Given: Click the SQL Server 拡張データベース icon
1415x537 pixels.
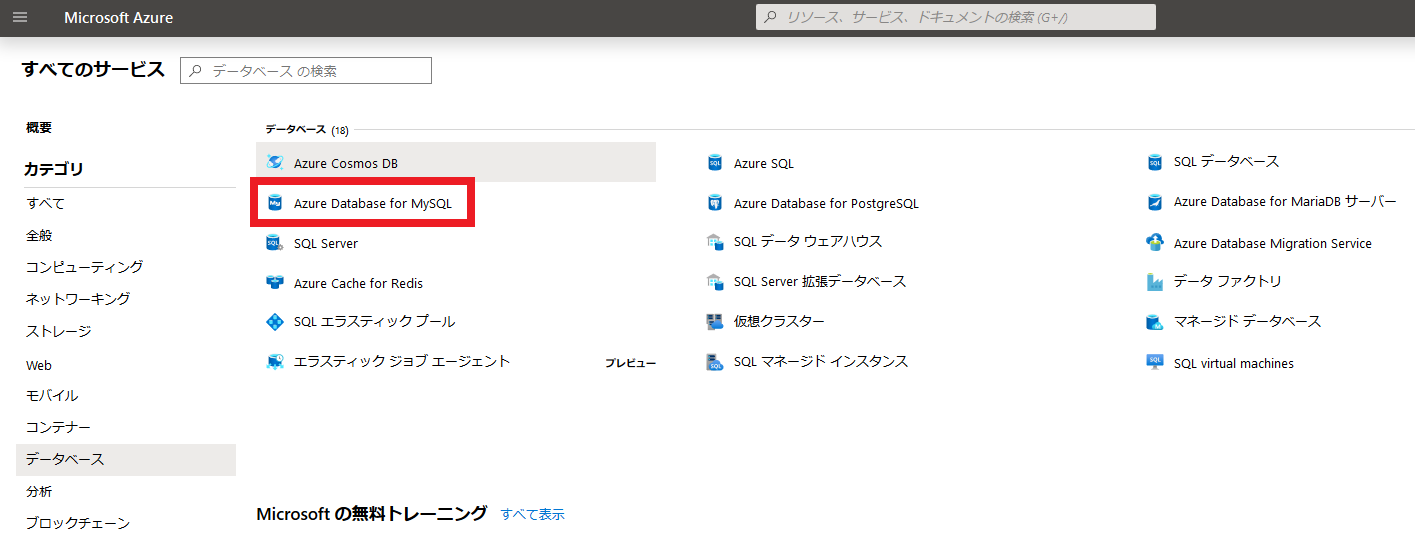Looking at the screenshot, I should click(x=715, y=282).
